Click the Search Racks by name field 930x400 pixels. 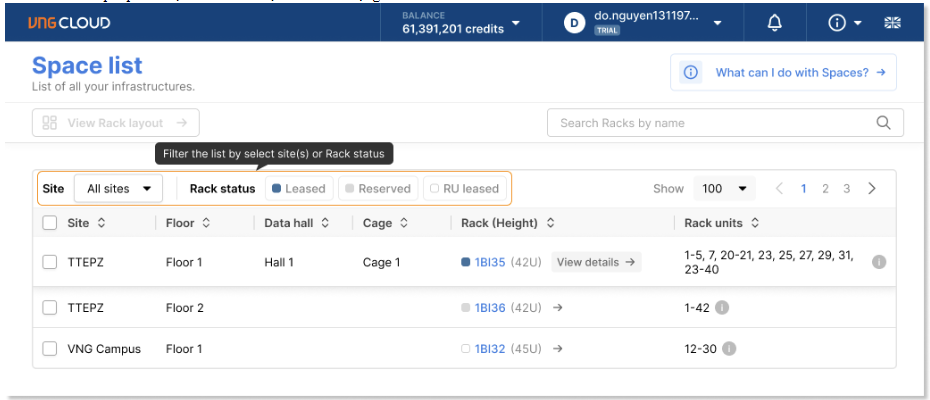(710, 123)
